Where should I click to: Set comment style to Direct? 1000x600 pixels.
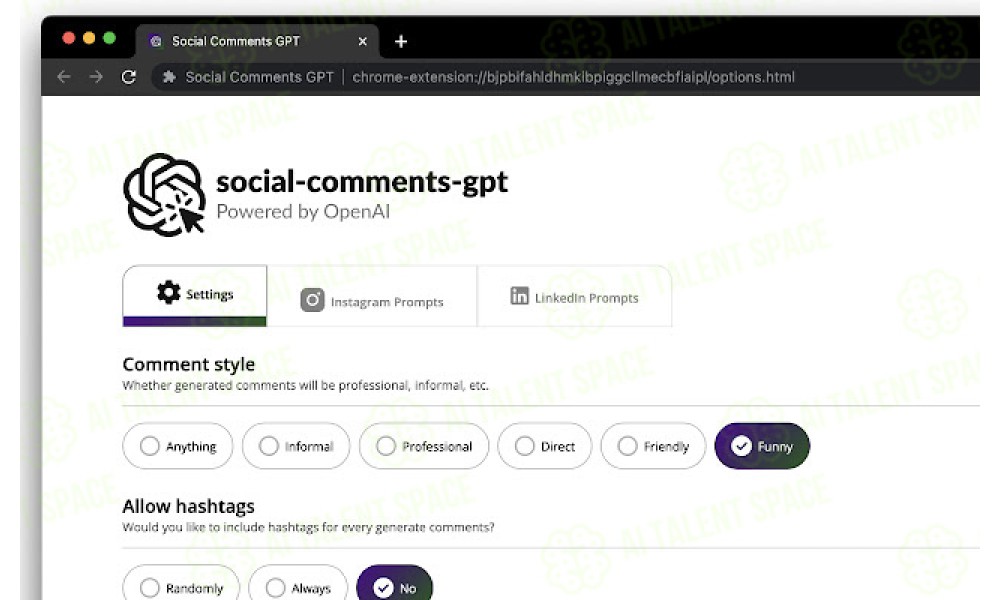(545, 446)
